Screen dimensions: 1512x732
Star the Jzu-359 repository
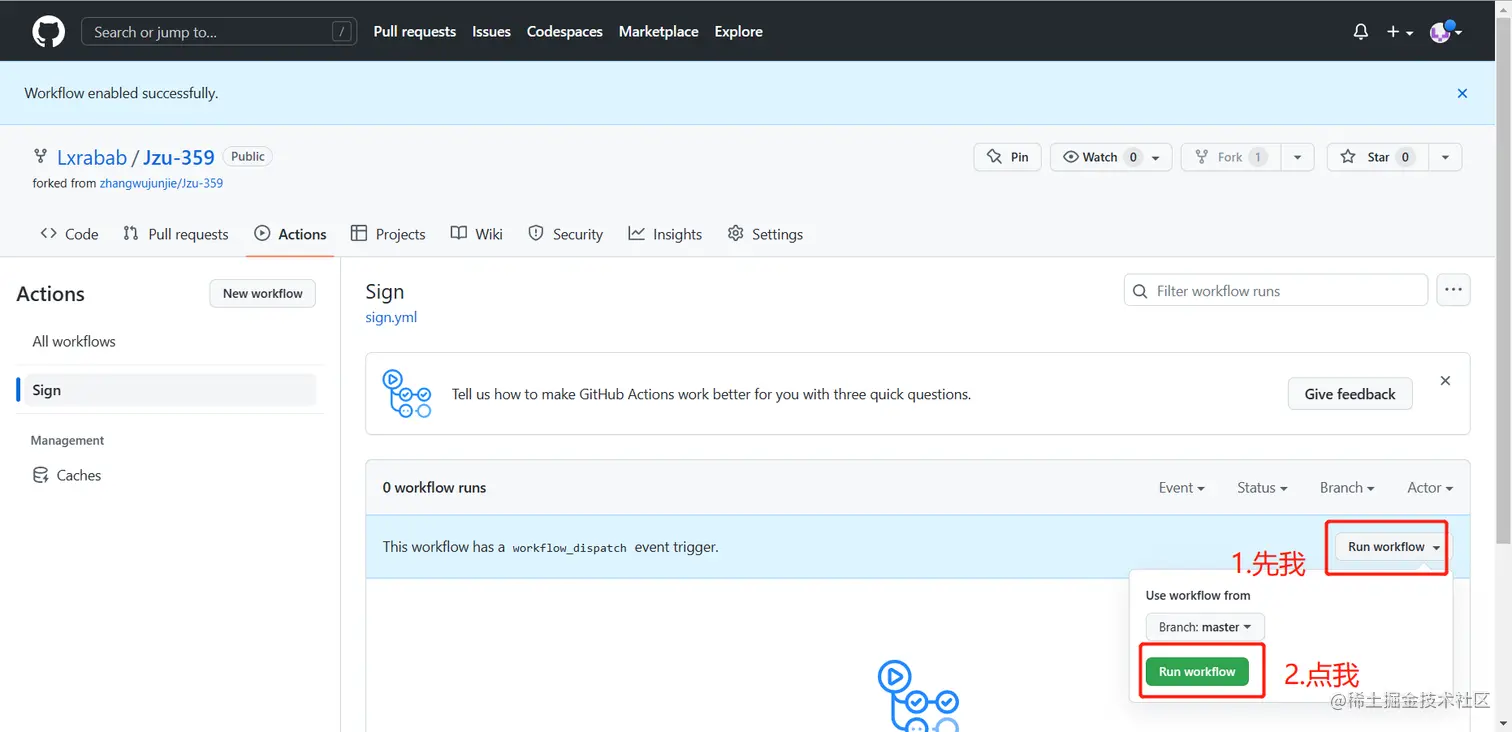coord(1377,157)
